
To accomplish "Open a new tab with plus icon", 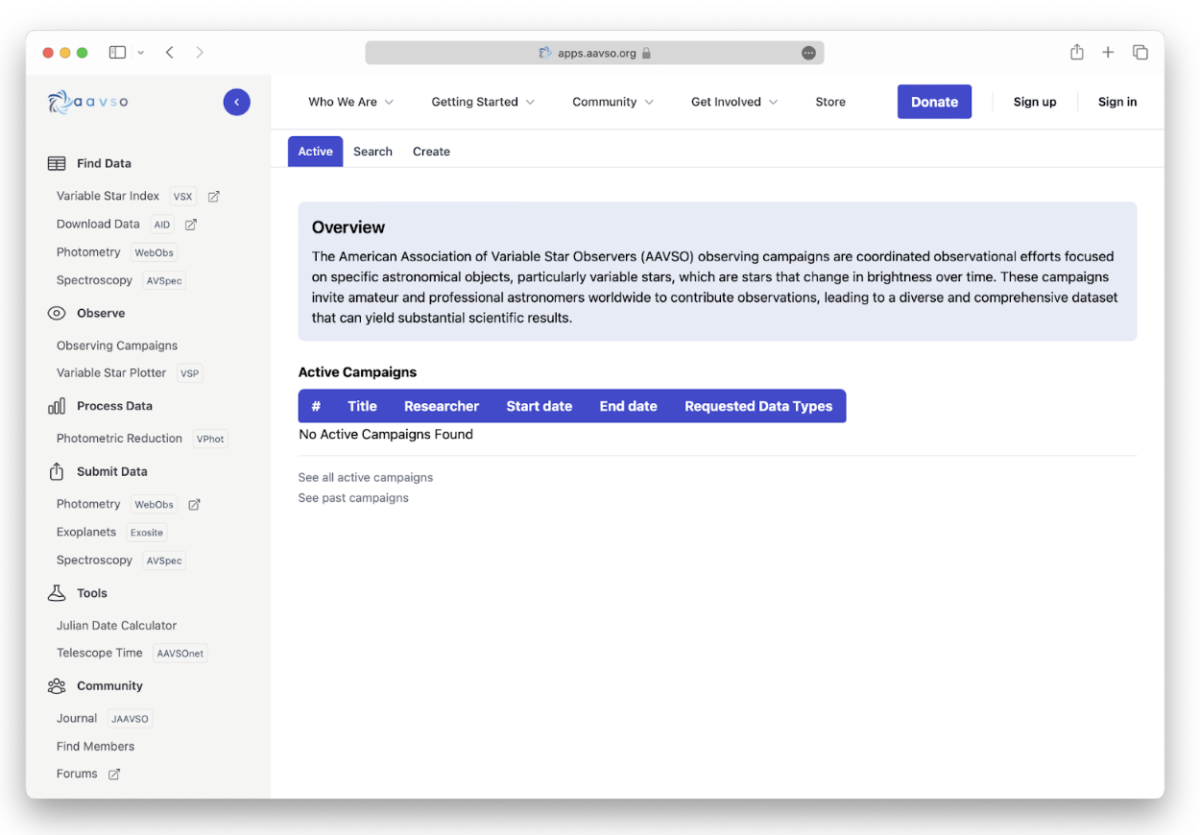I will click(1108, 52).
